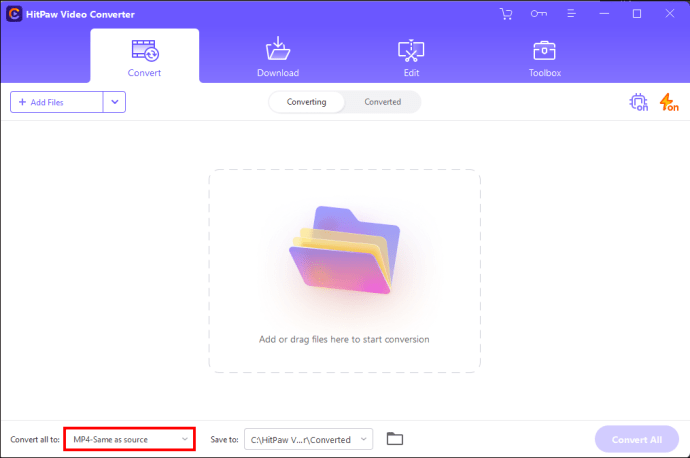The width and height of the screenshot is (690, 458).
Task: Open the hamburger menu in title bar
Action: [571, 14]
